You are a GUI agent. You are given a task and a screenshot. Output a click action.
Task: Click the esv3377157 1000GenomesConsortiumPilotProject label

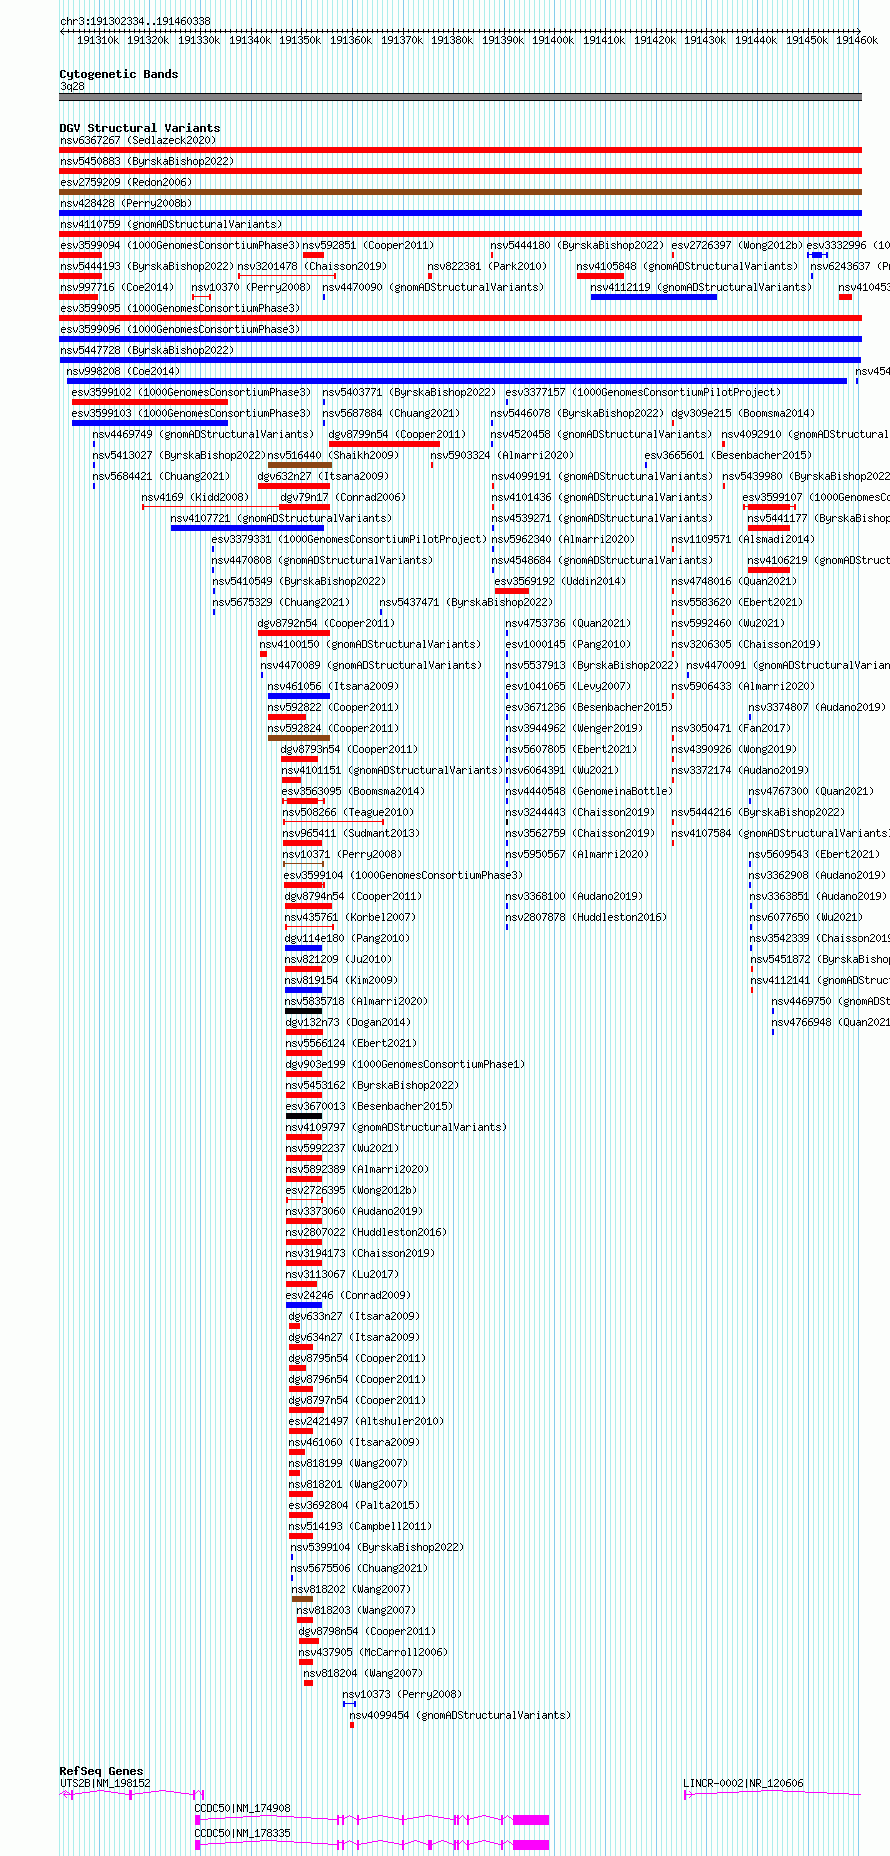[643, 393]
